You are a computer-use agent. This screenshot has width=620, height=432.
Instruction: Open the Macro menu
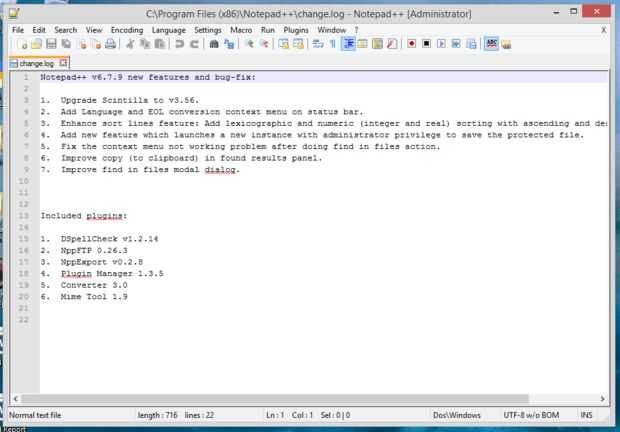241,30
